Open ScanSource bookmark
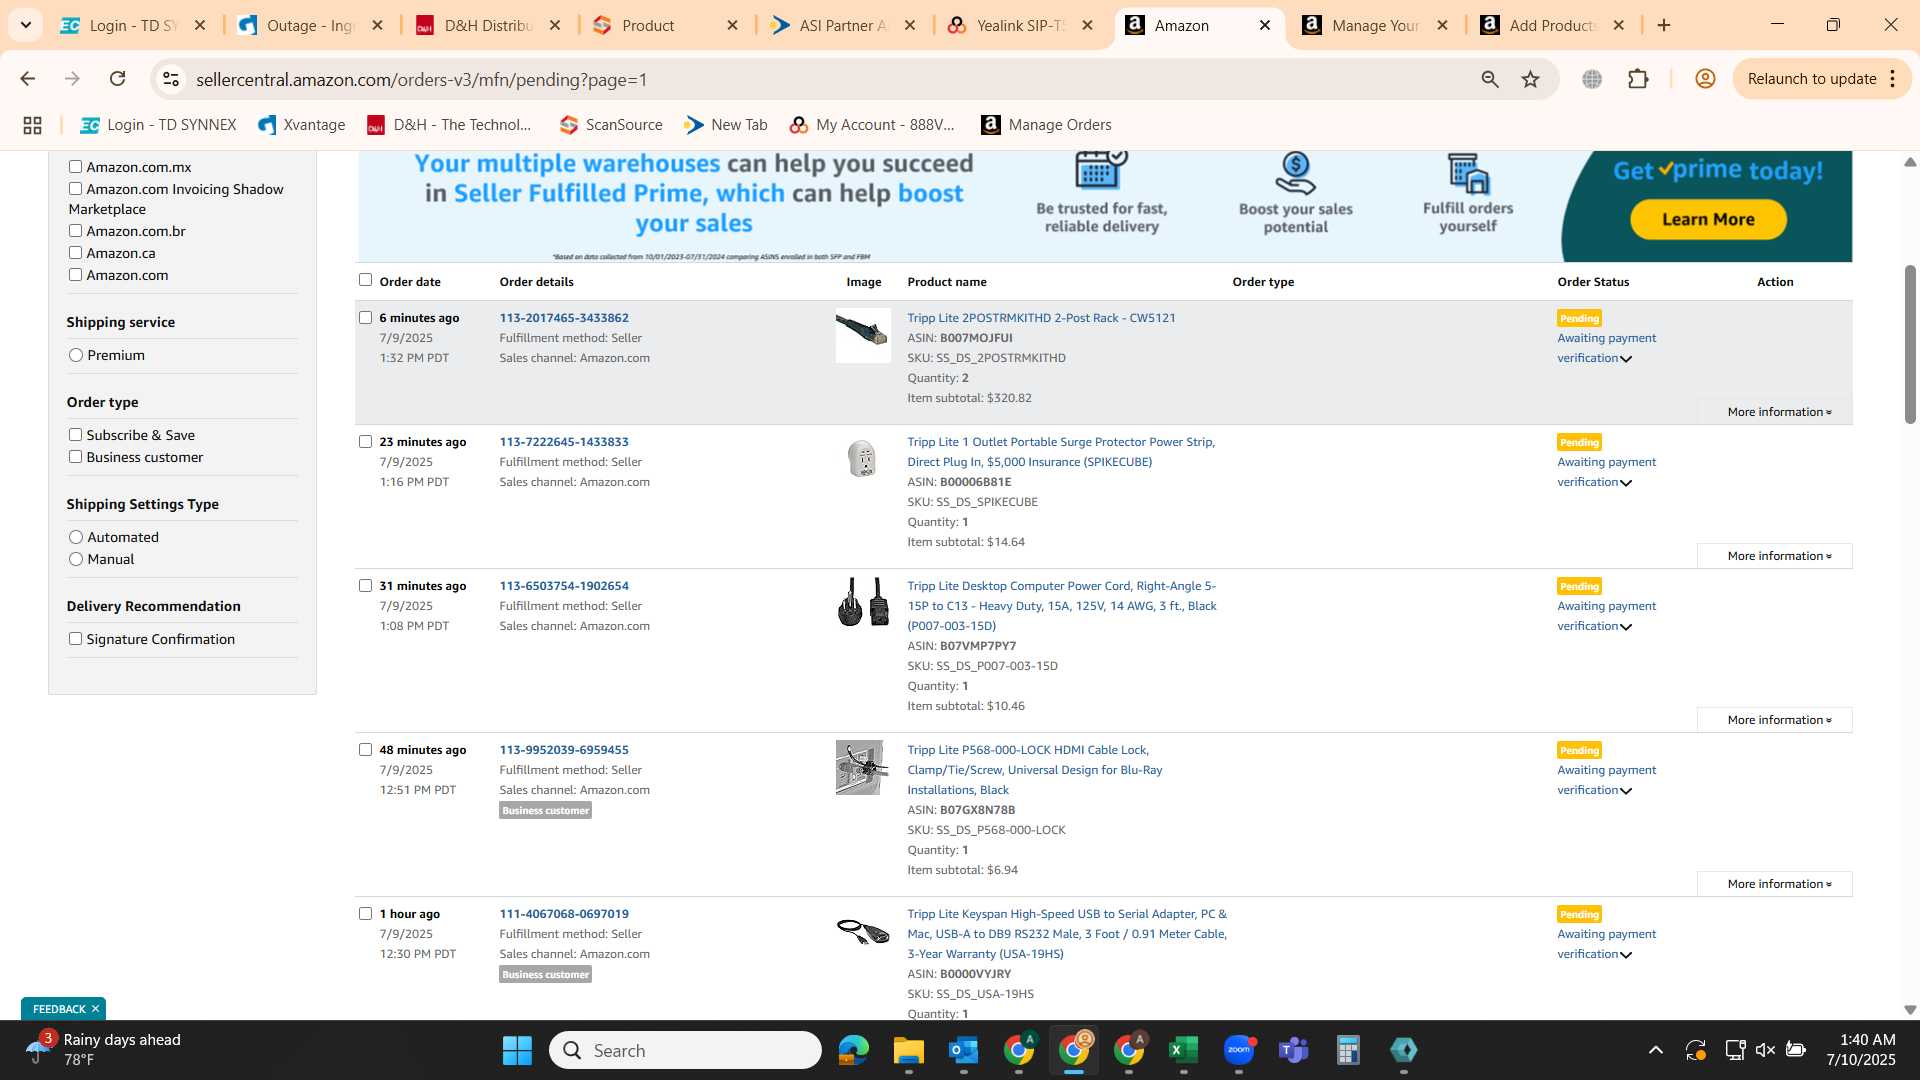Viewport: 1920px width, 1080px height. click(x=611, y=125)
